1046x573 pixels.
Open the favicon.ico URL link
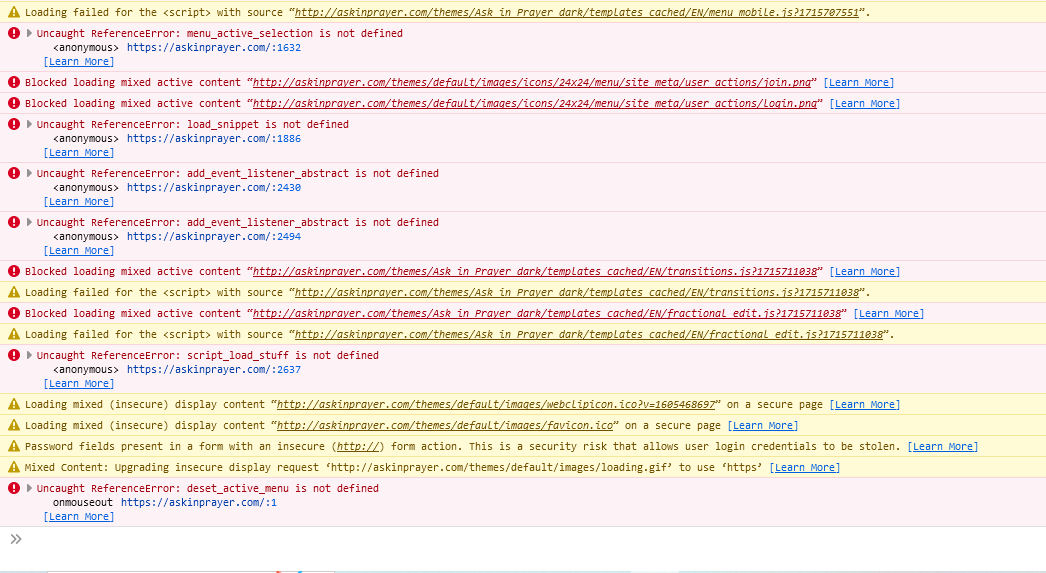[445, 425]
